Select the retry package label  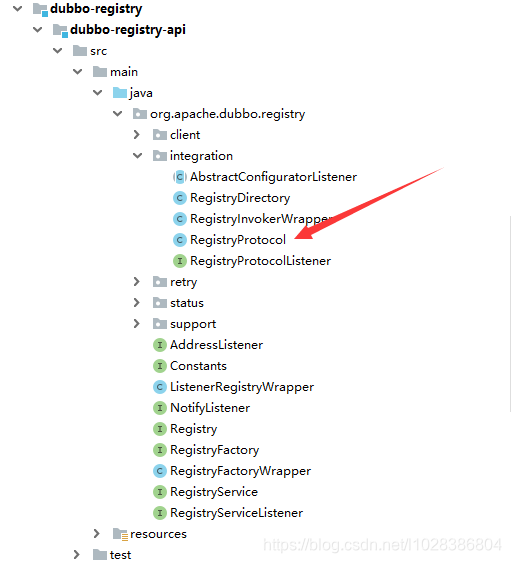[x=184, y=282]
